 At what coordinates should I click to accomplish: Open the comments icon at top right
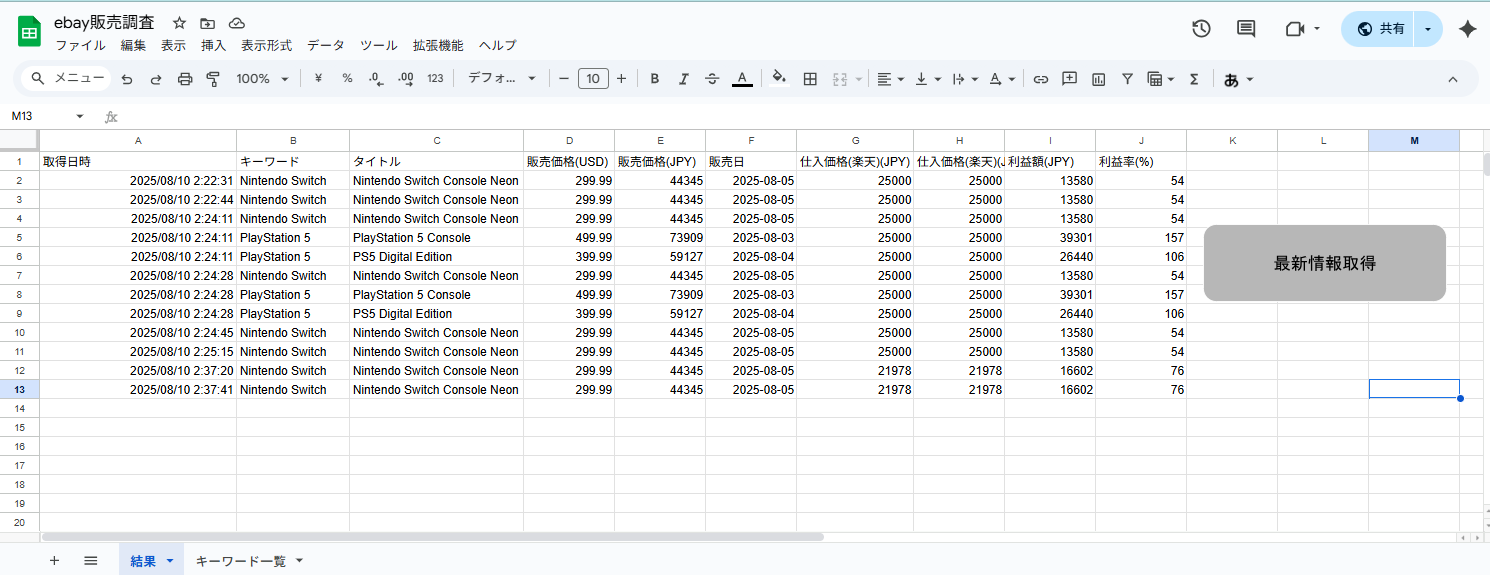1246,29
